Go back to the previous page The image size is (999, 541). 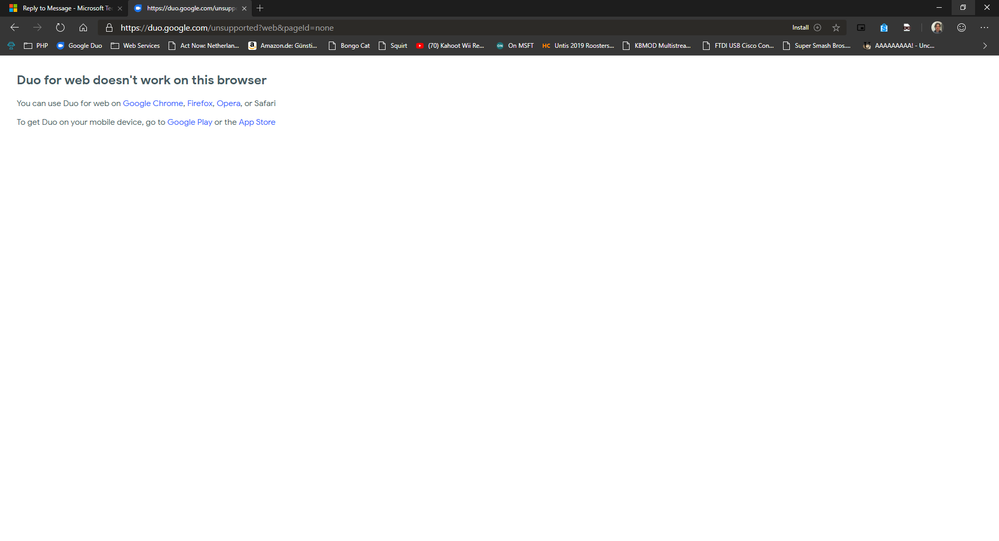[x=15, y=27]
